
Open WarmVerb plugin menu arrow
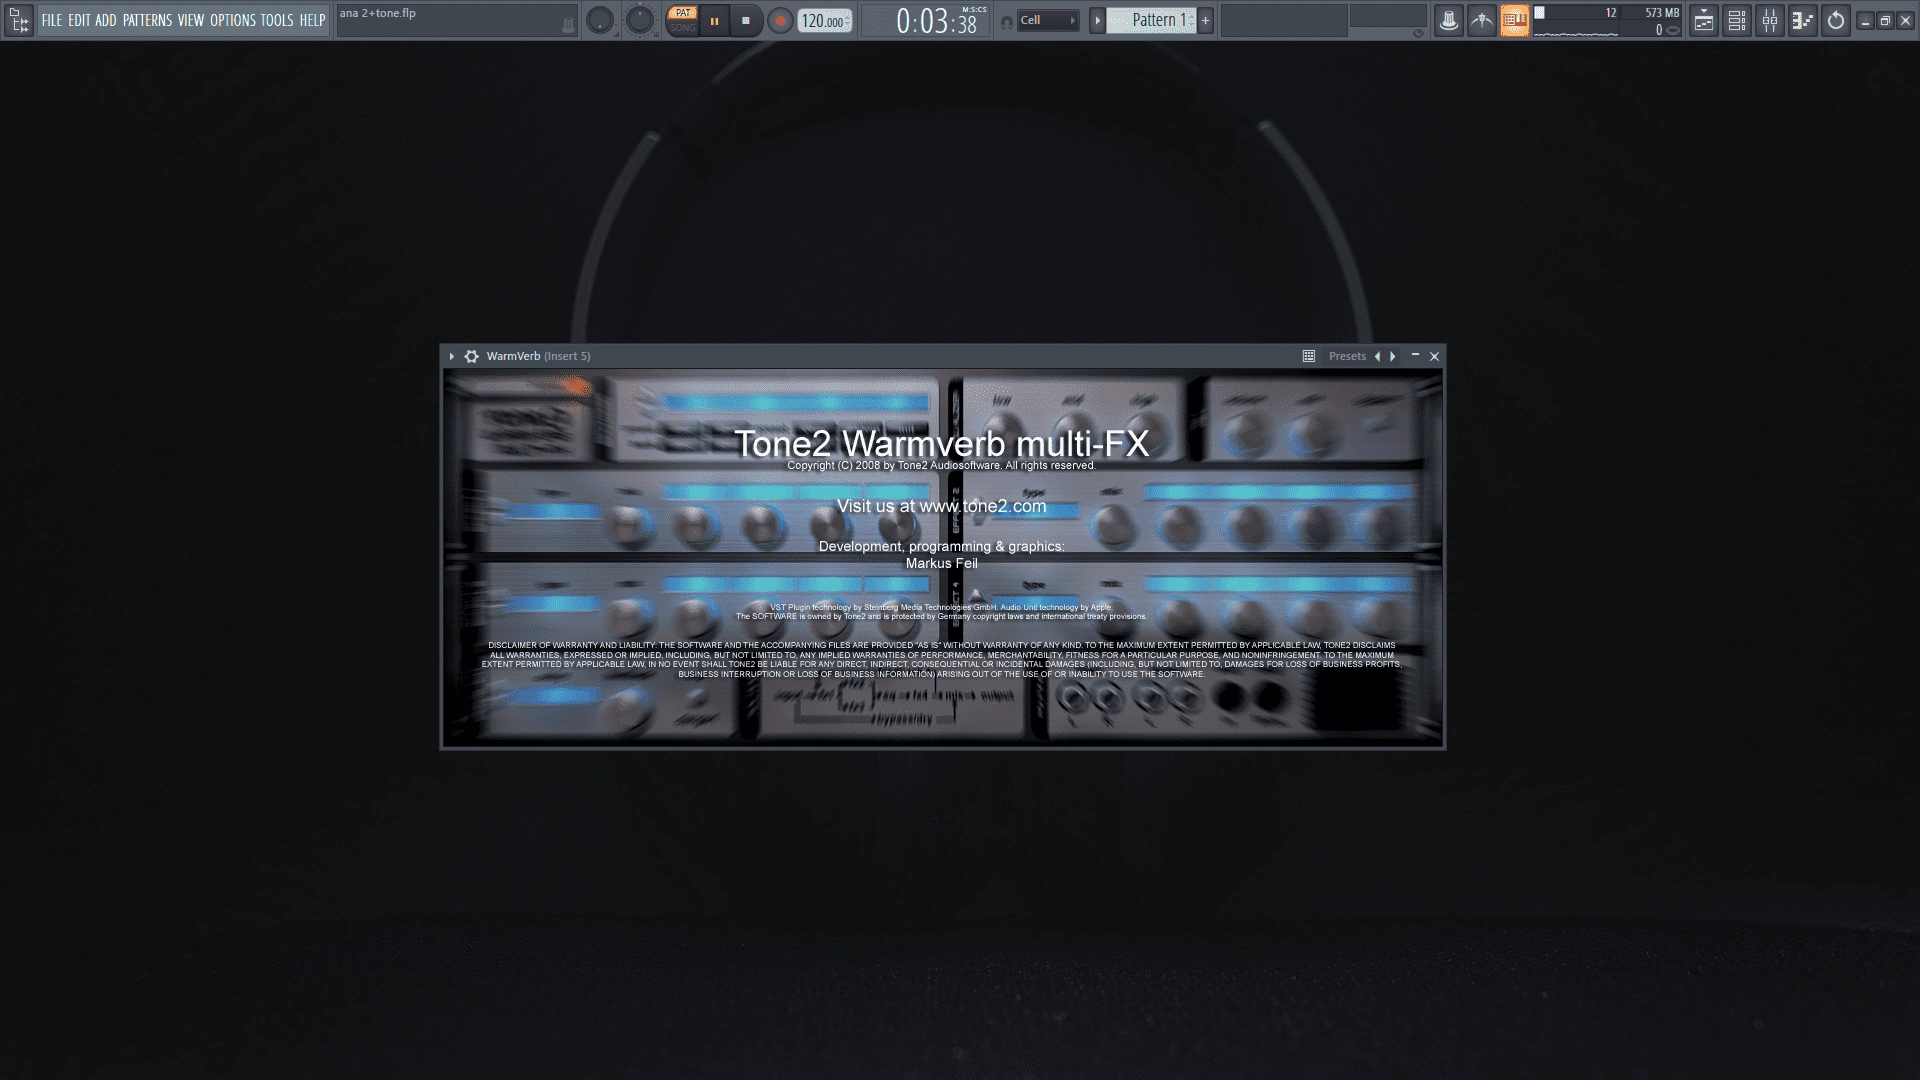452,356
